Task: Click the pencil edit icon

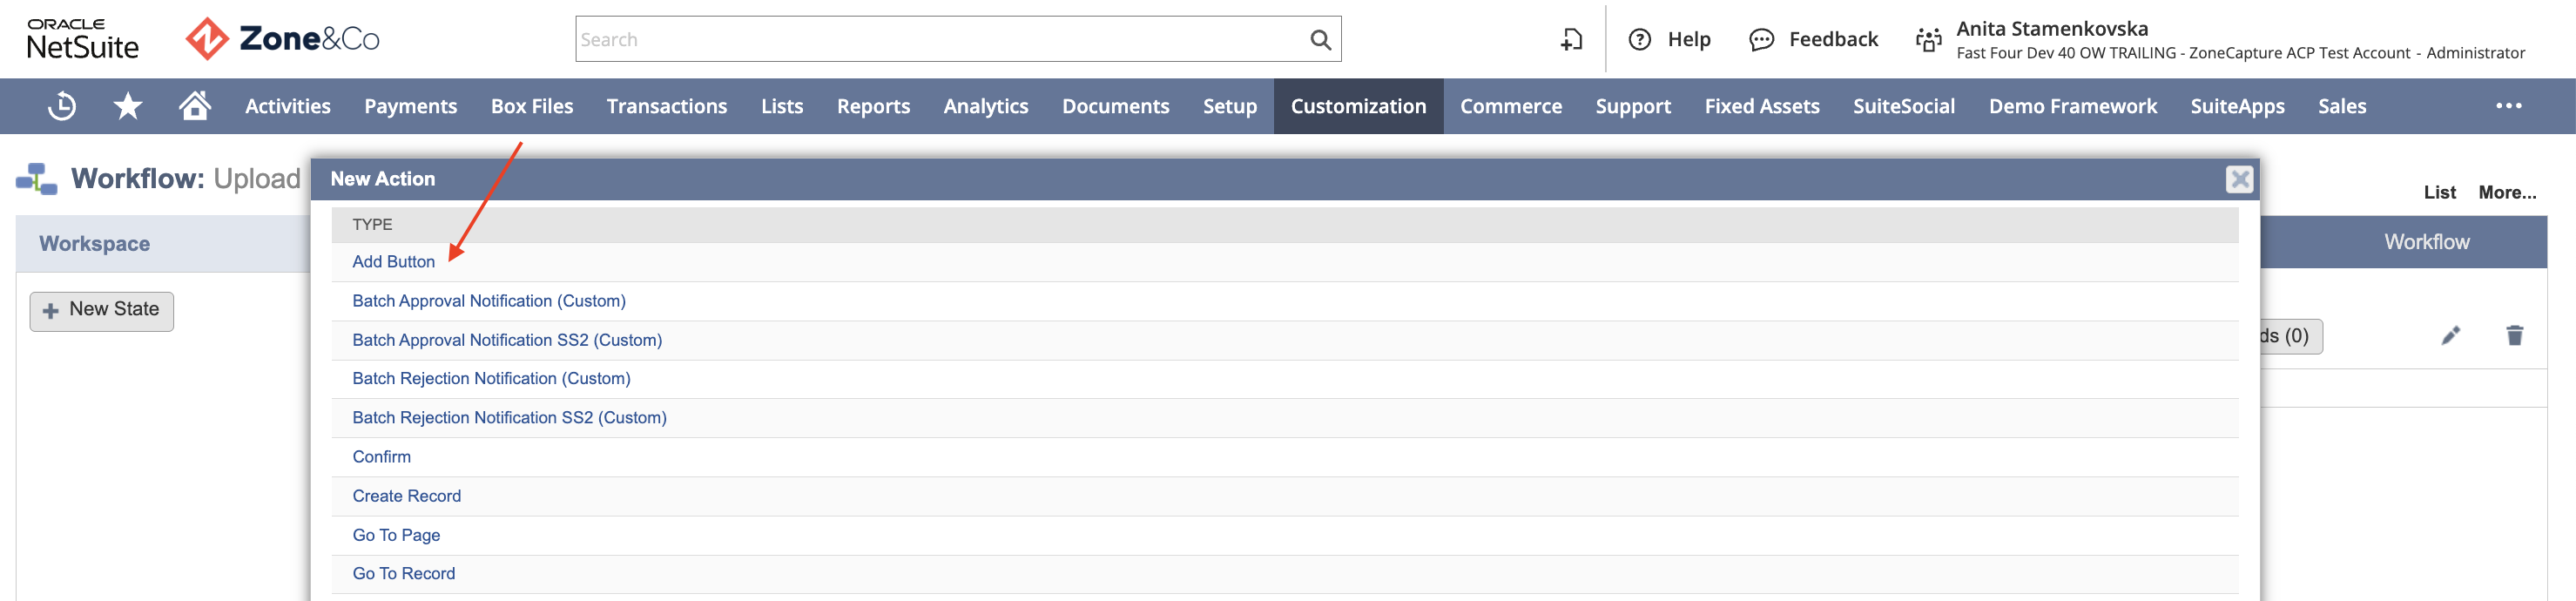Action: pyautogui.click(x=2450, y=336)
